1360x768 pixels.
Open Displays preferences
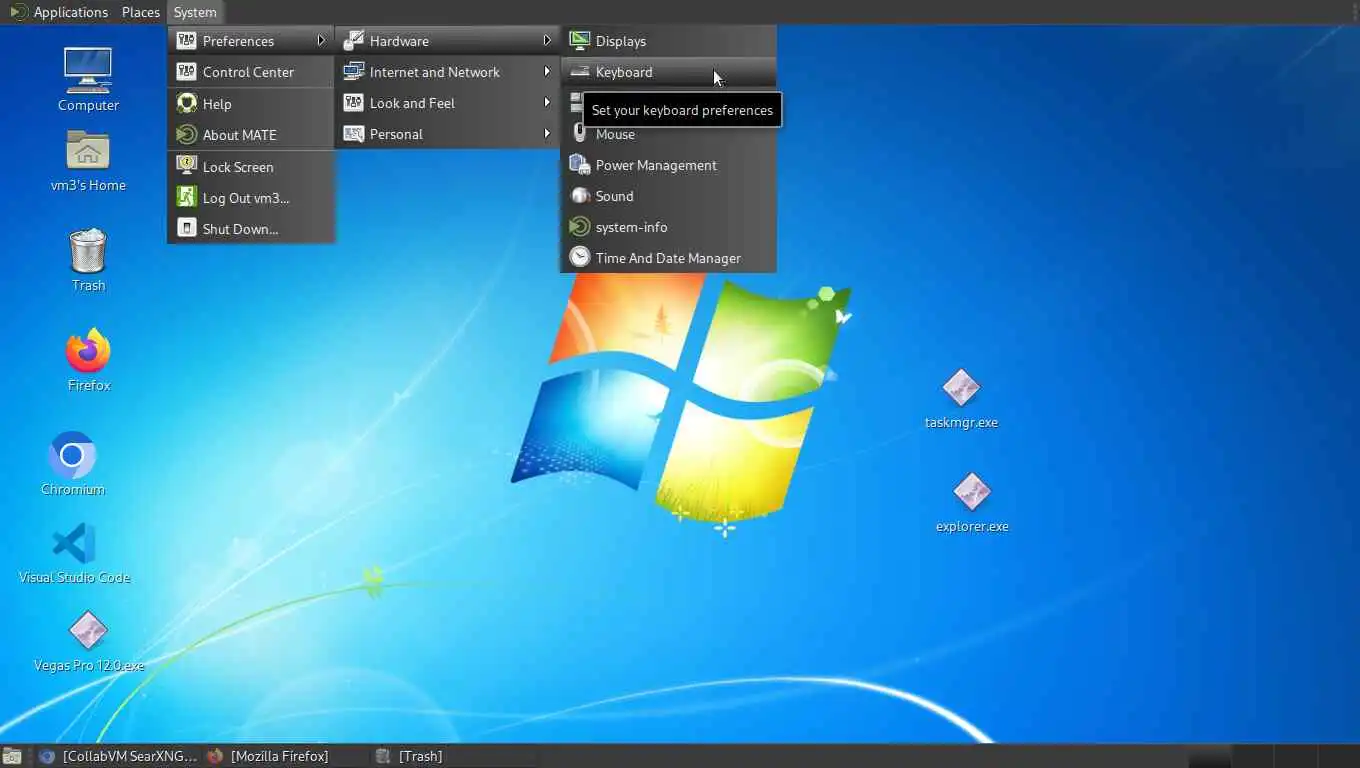[668, 41]
